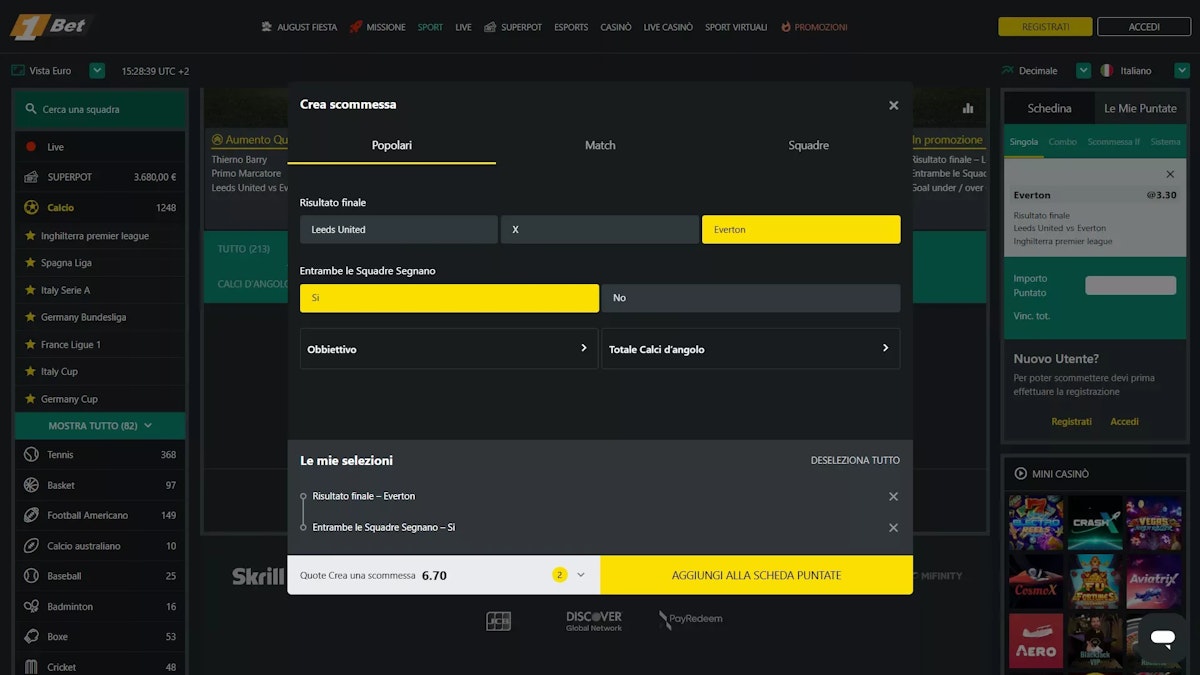This screenshot has height=675, width=1200.
Task: Open the Sport menu item
Action: click(x=430, y=27)
